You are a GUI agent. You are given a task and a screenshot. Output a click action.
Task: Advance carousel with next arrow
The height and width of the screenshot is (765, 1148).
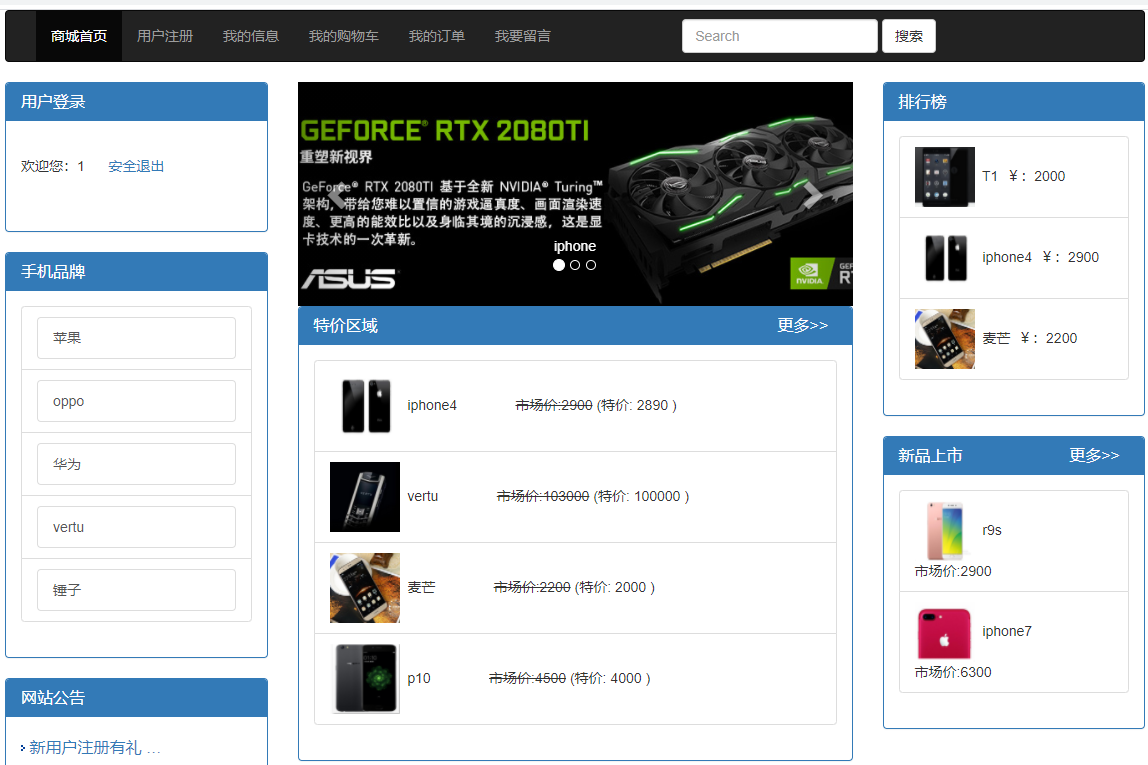pyautogui.click(x=811, y=194)
